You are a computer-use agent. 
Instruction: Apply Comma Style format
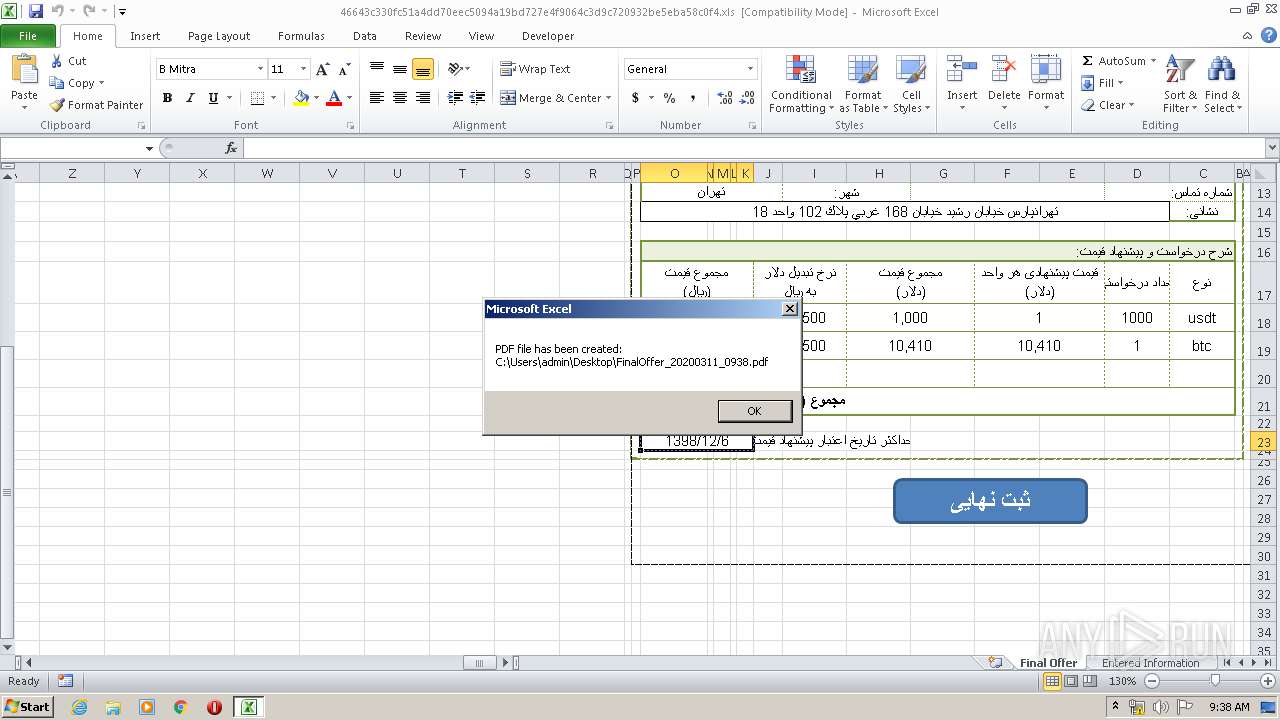click(694, 98)
